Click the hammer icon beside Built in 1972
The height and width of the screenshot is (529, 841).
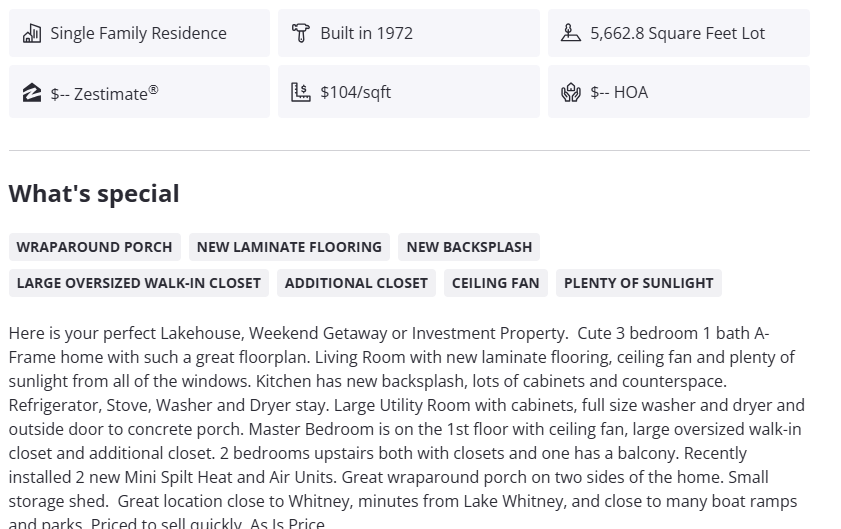click(x=301, y=33)
